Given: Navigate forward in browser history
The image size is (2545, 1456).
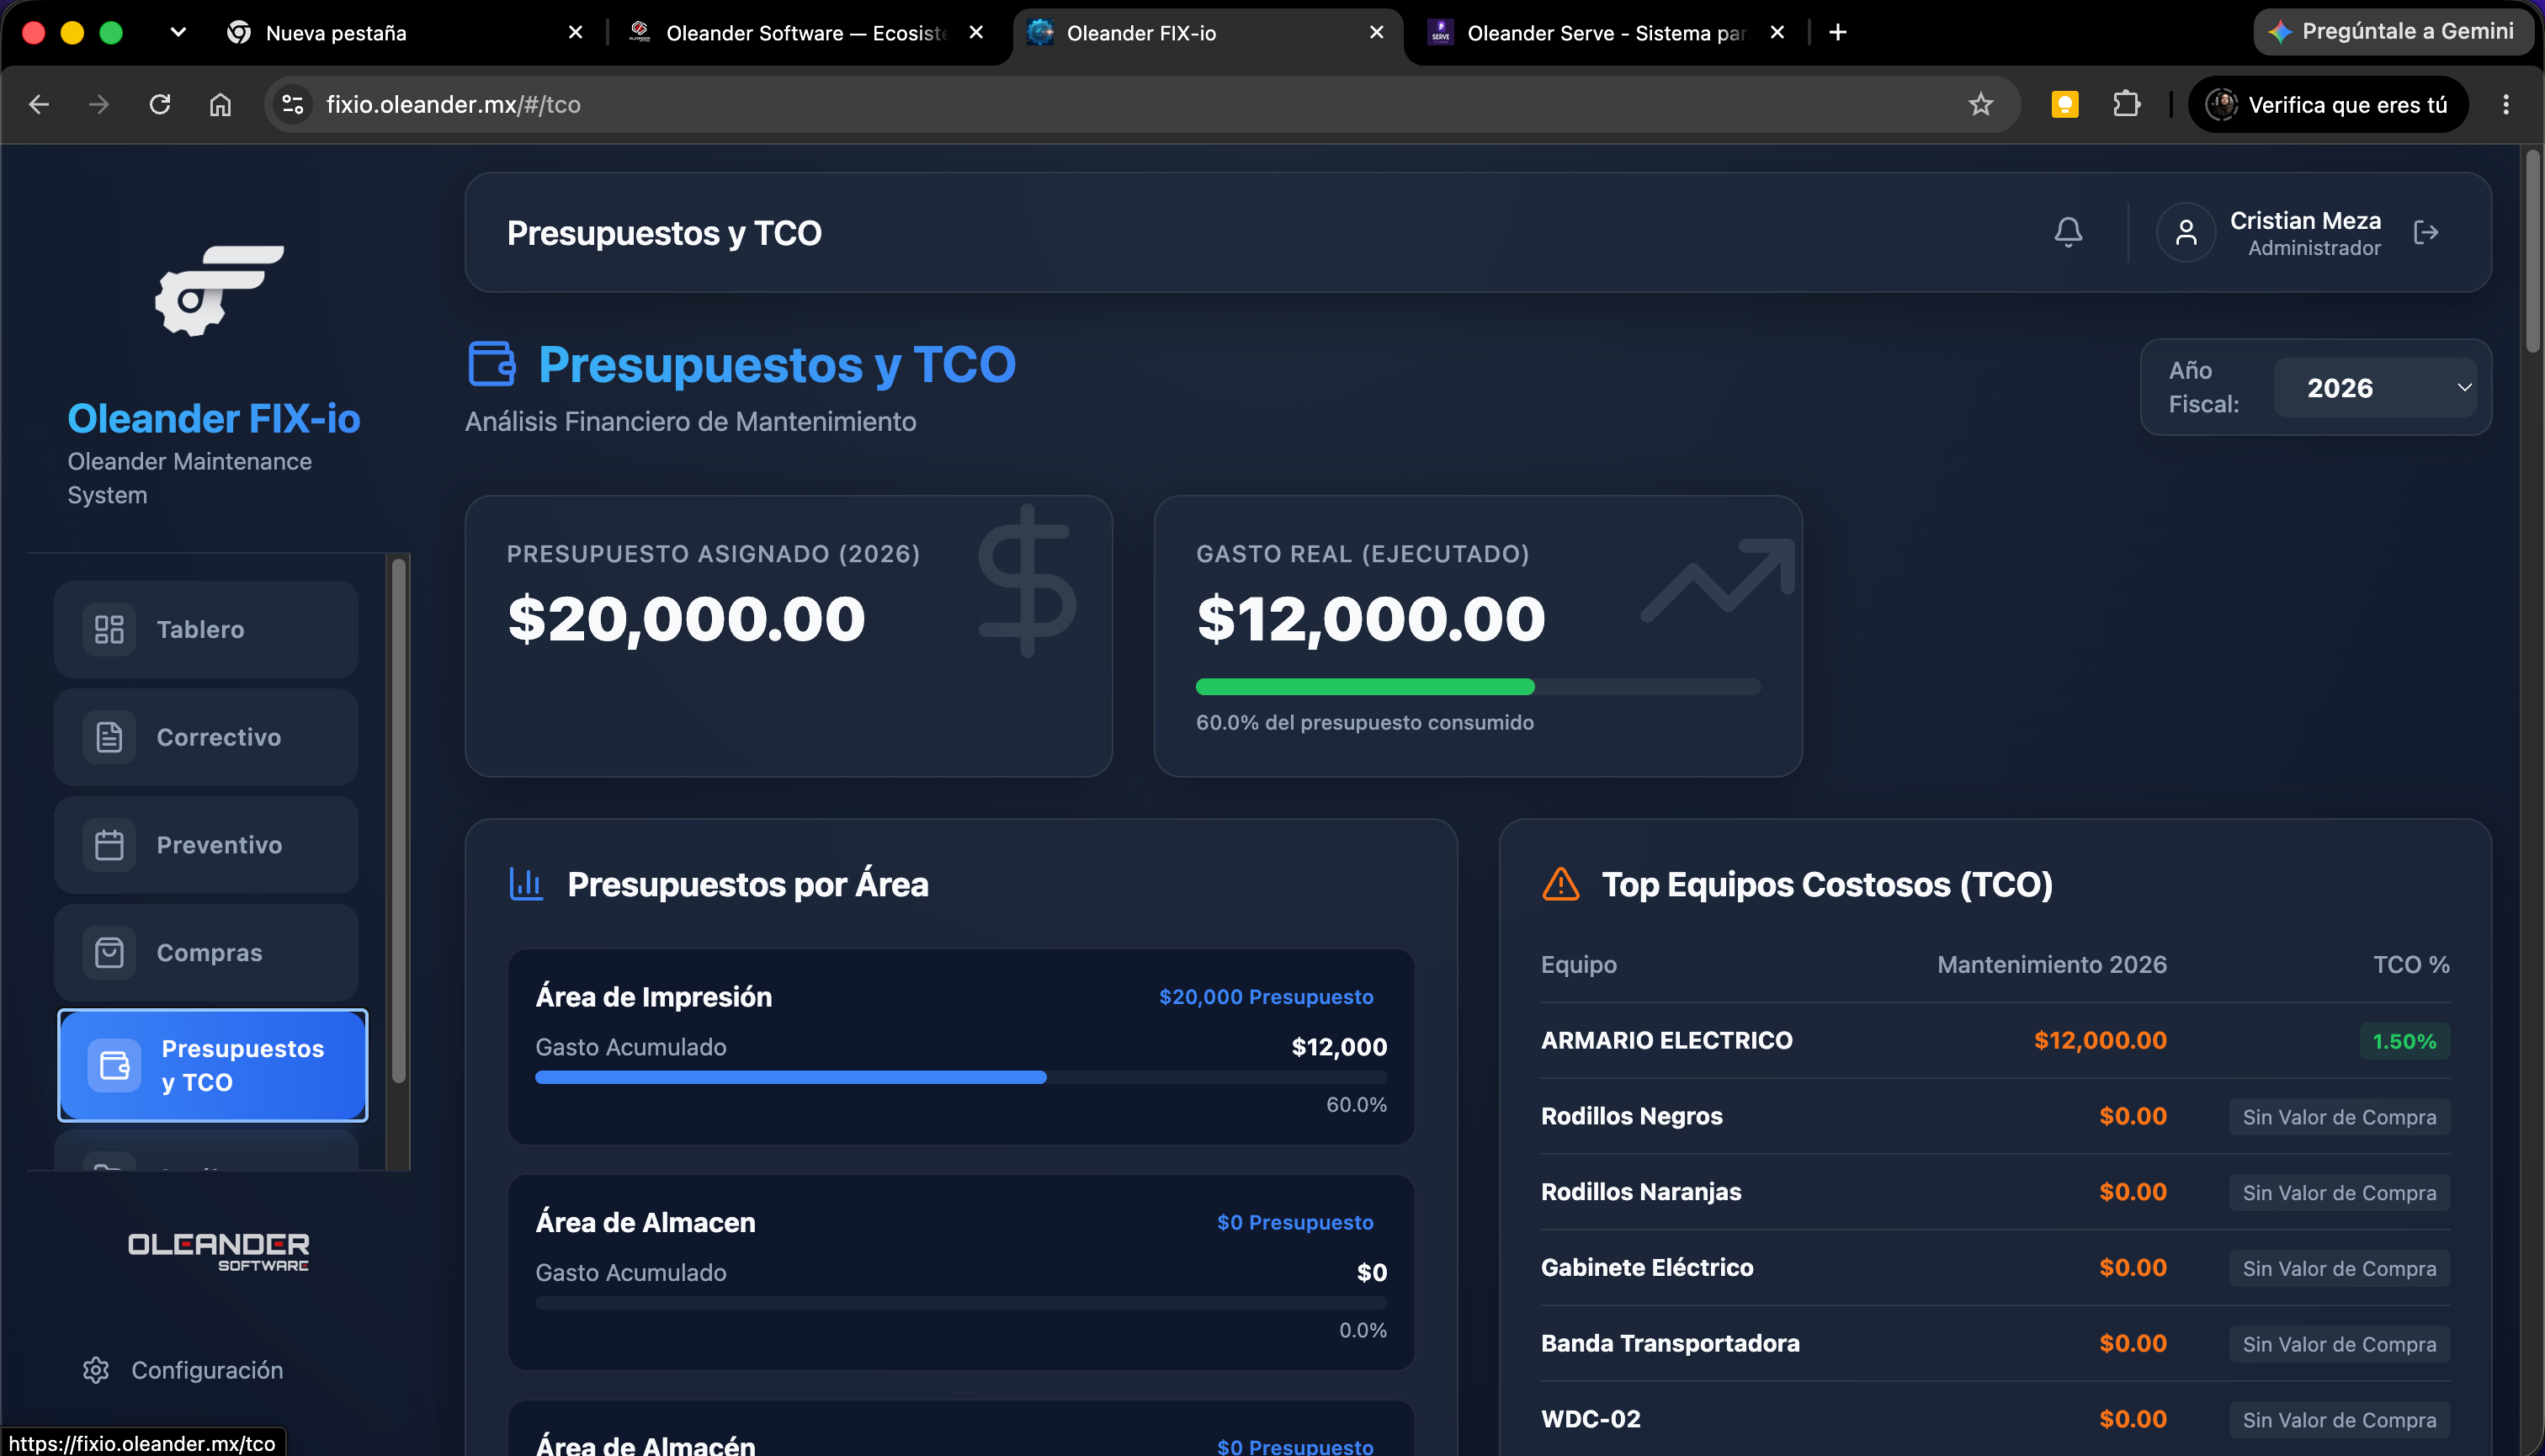Looking at the screenshot, I should tap(99, 104).
